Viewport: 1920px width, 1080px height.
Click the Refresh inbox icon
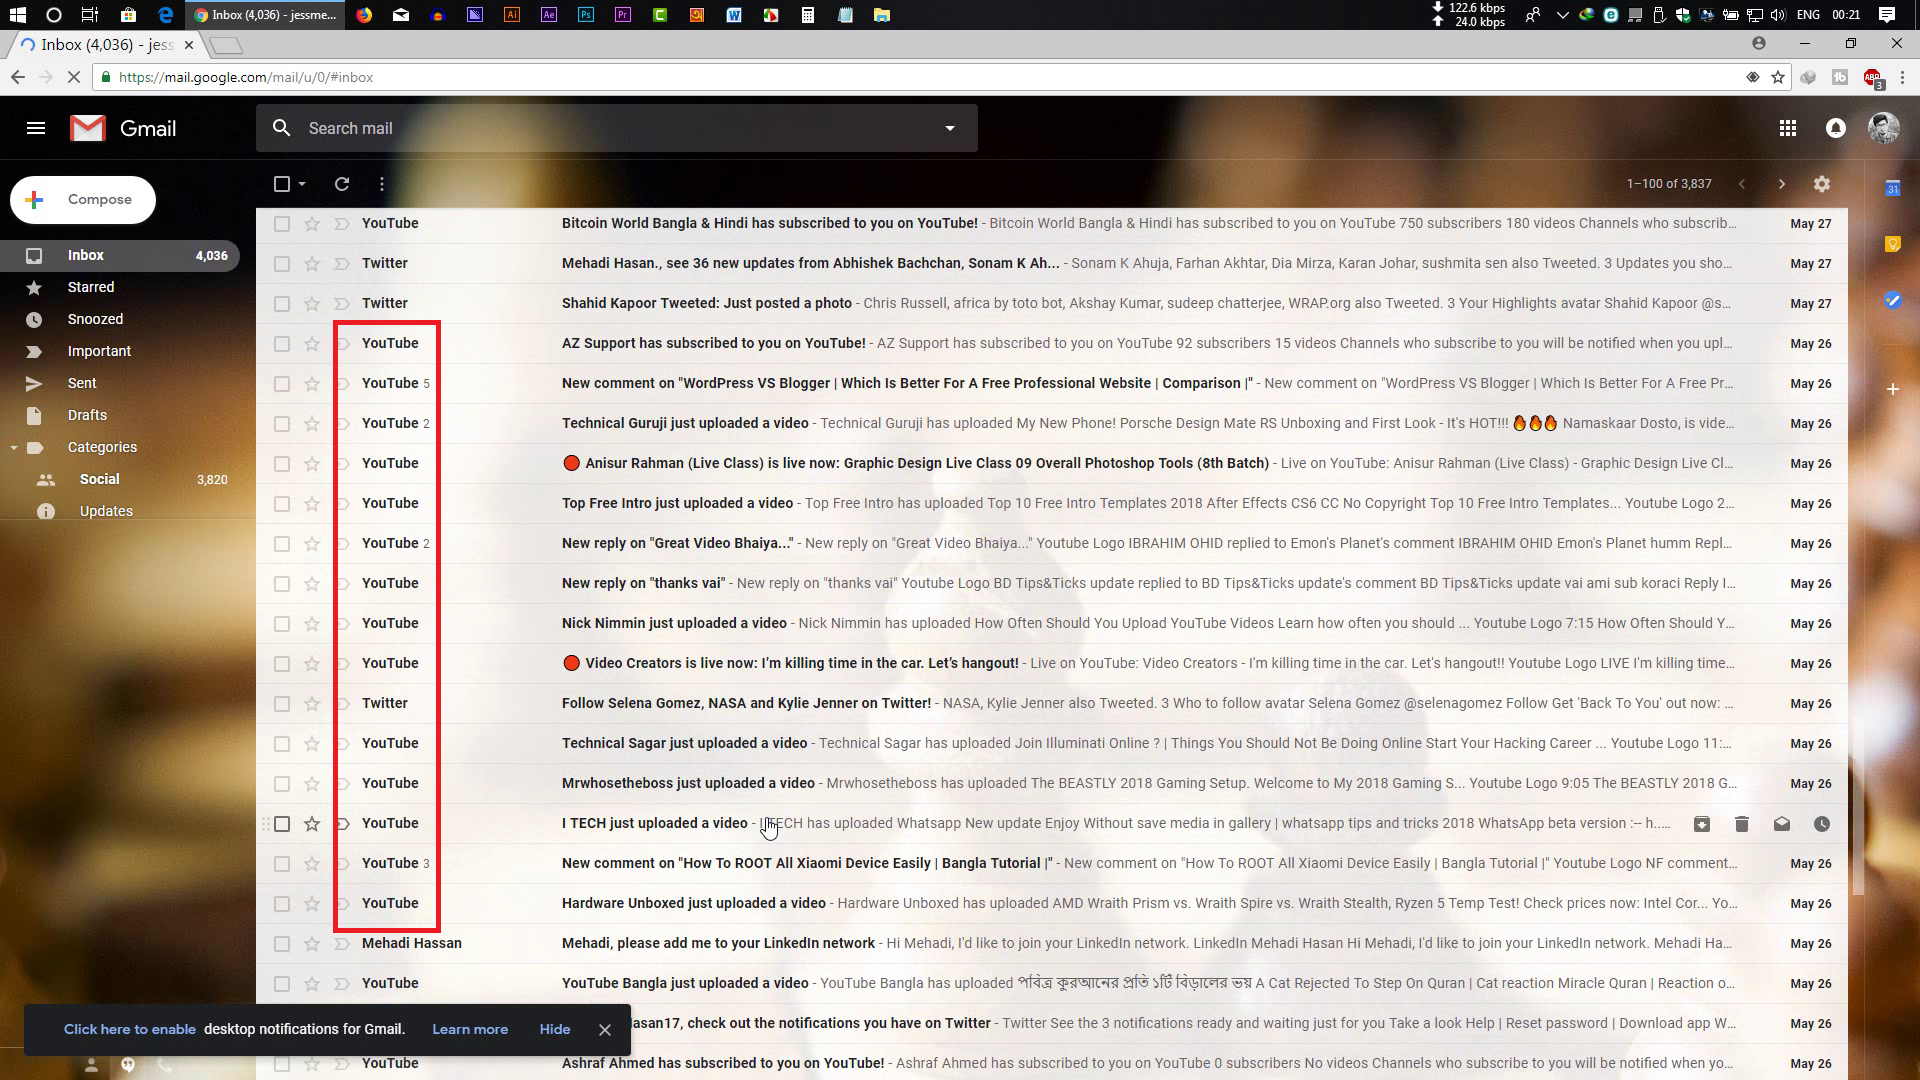(342, 184)
